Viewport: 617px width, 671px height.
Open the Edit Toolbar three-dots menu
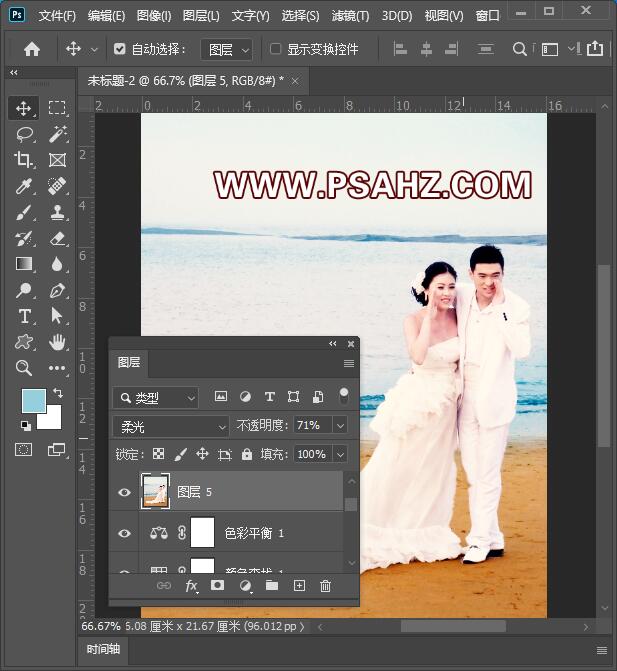pos(57,368)
